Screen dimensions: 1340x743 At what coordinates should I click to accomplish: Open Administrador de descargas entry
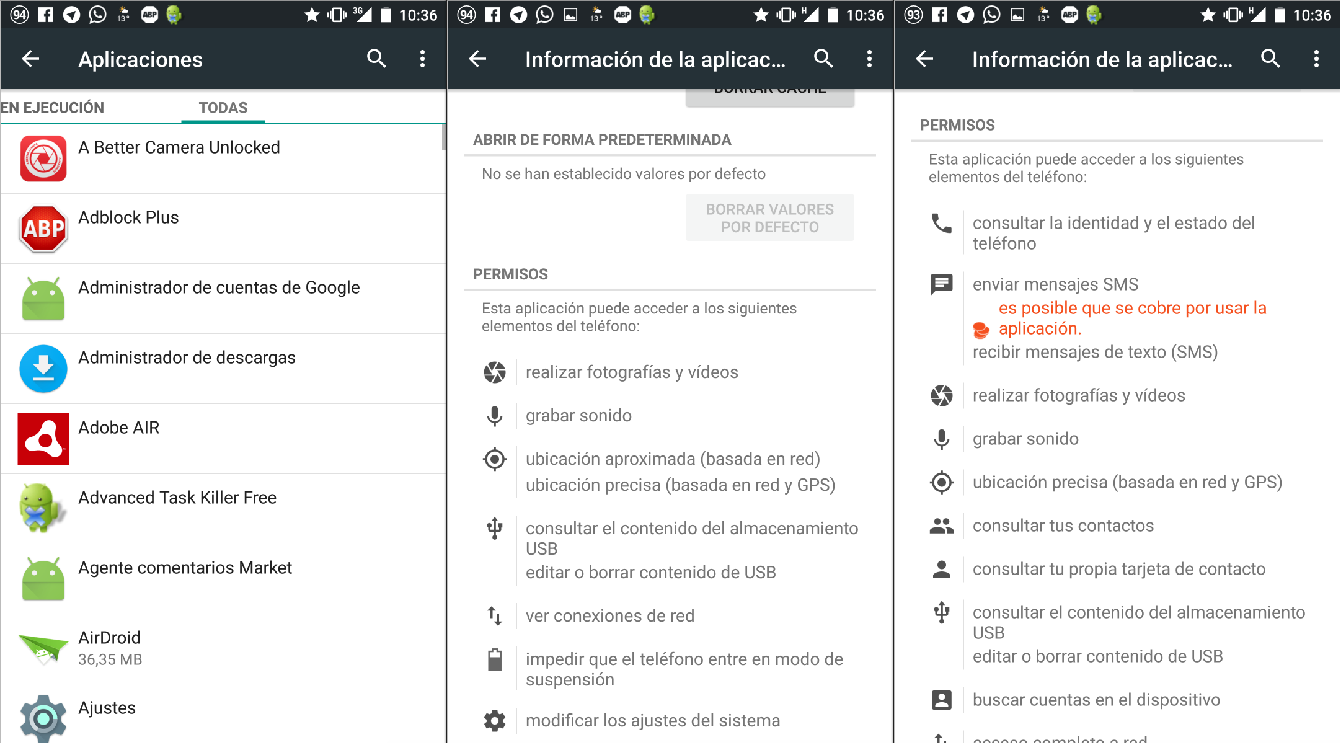(x=223, y=369)
